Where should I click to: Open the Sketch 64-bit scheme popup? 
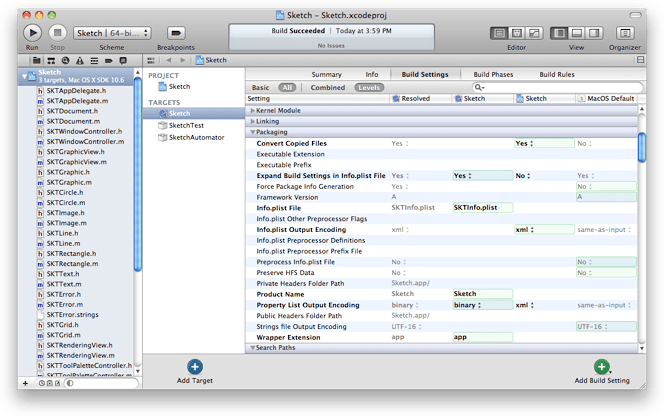click(112, 33)
